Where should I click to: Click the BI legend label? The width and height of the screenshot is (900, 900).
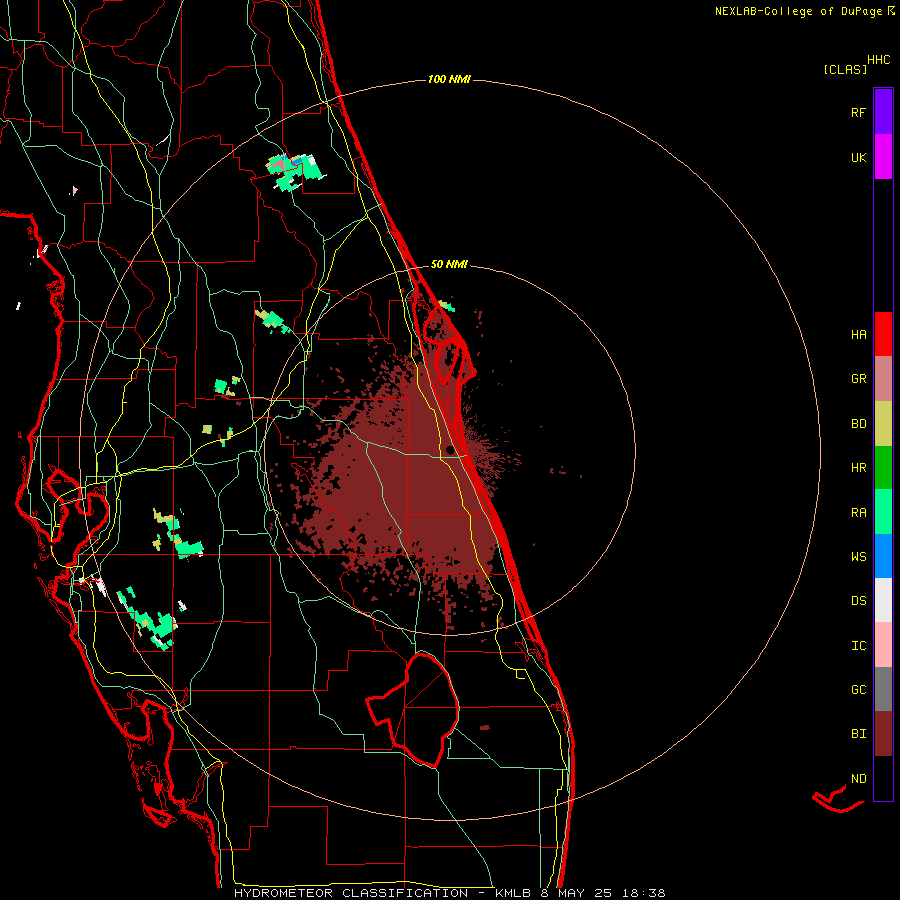(859, 734)
